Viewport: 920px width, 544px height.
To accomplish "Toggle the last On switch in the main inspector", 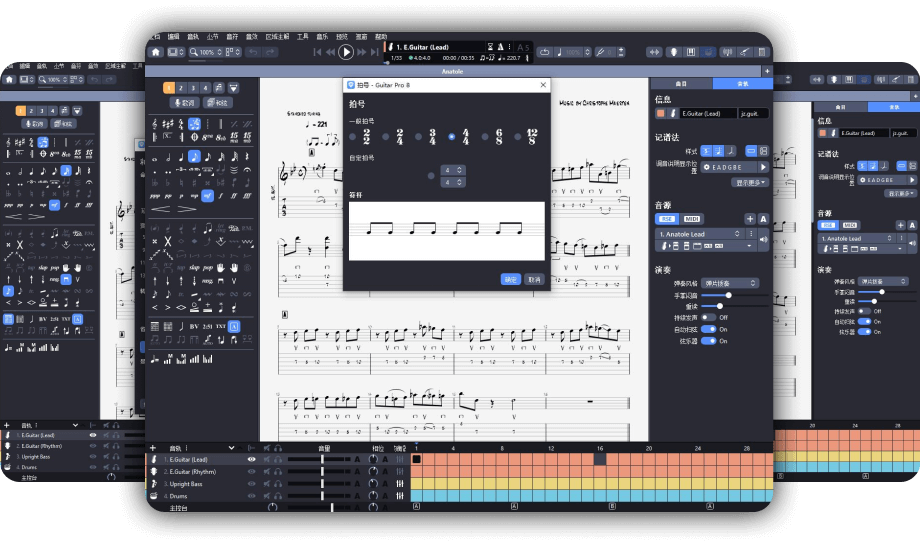I will (x=708, y=341).
